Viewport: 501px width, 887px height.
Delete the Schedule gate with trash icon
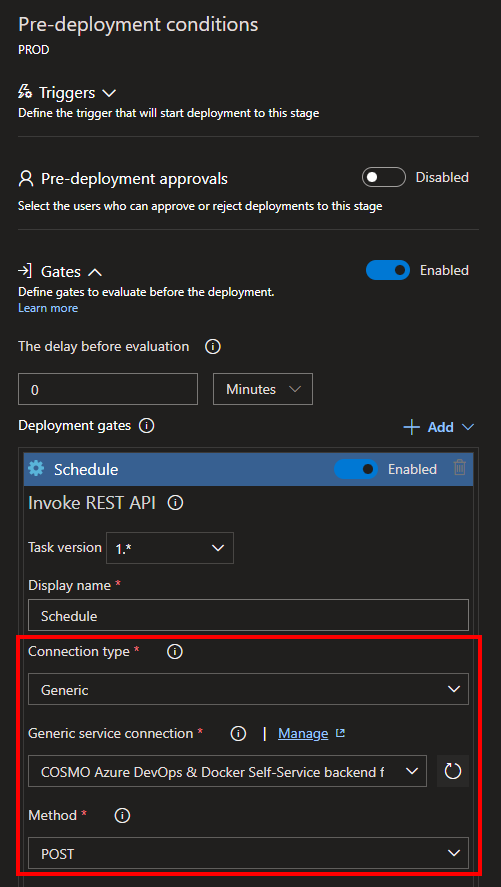pos(460,468)
